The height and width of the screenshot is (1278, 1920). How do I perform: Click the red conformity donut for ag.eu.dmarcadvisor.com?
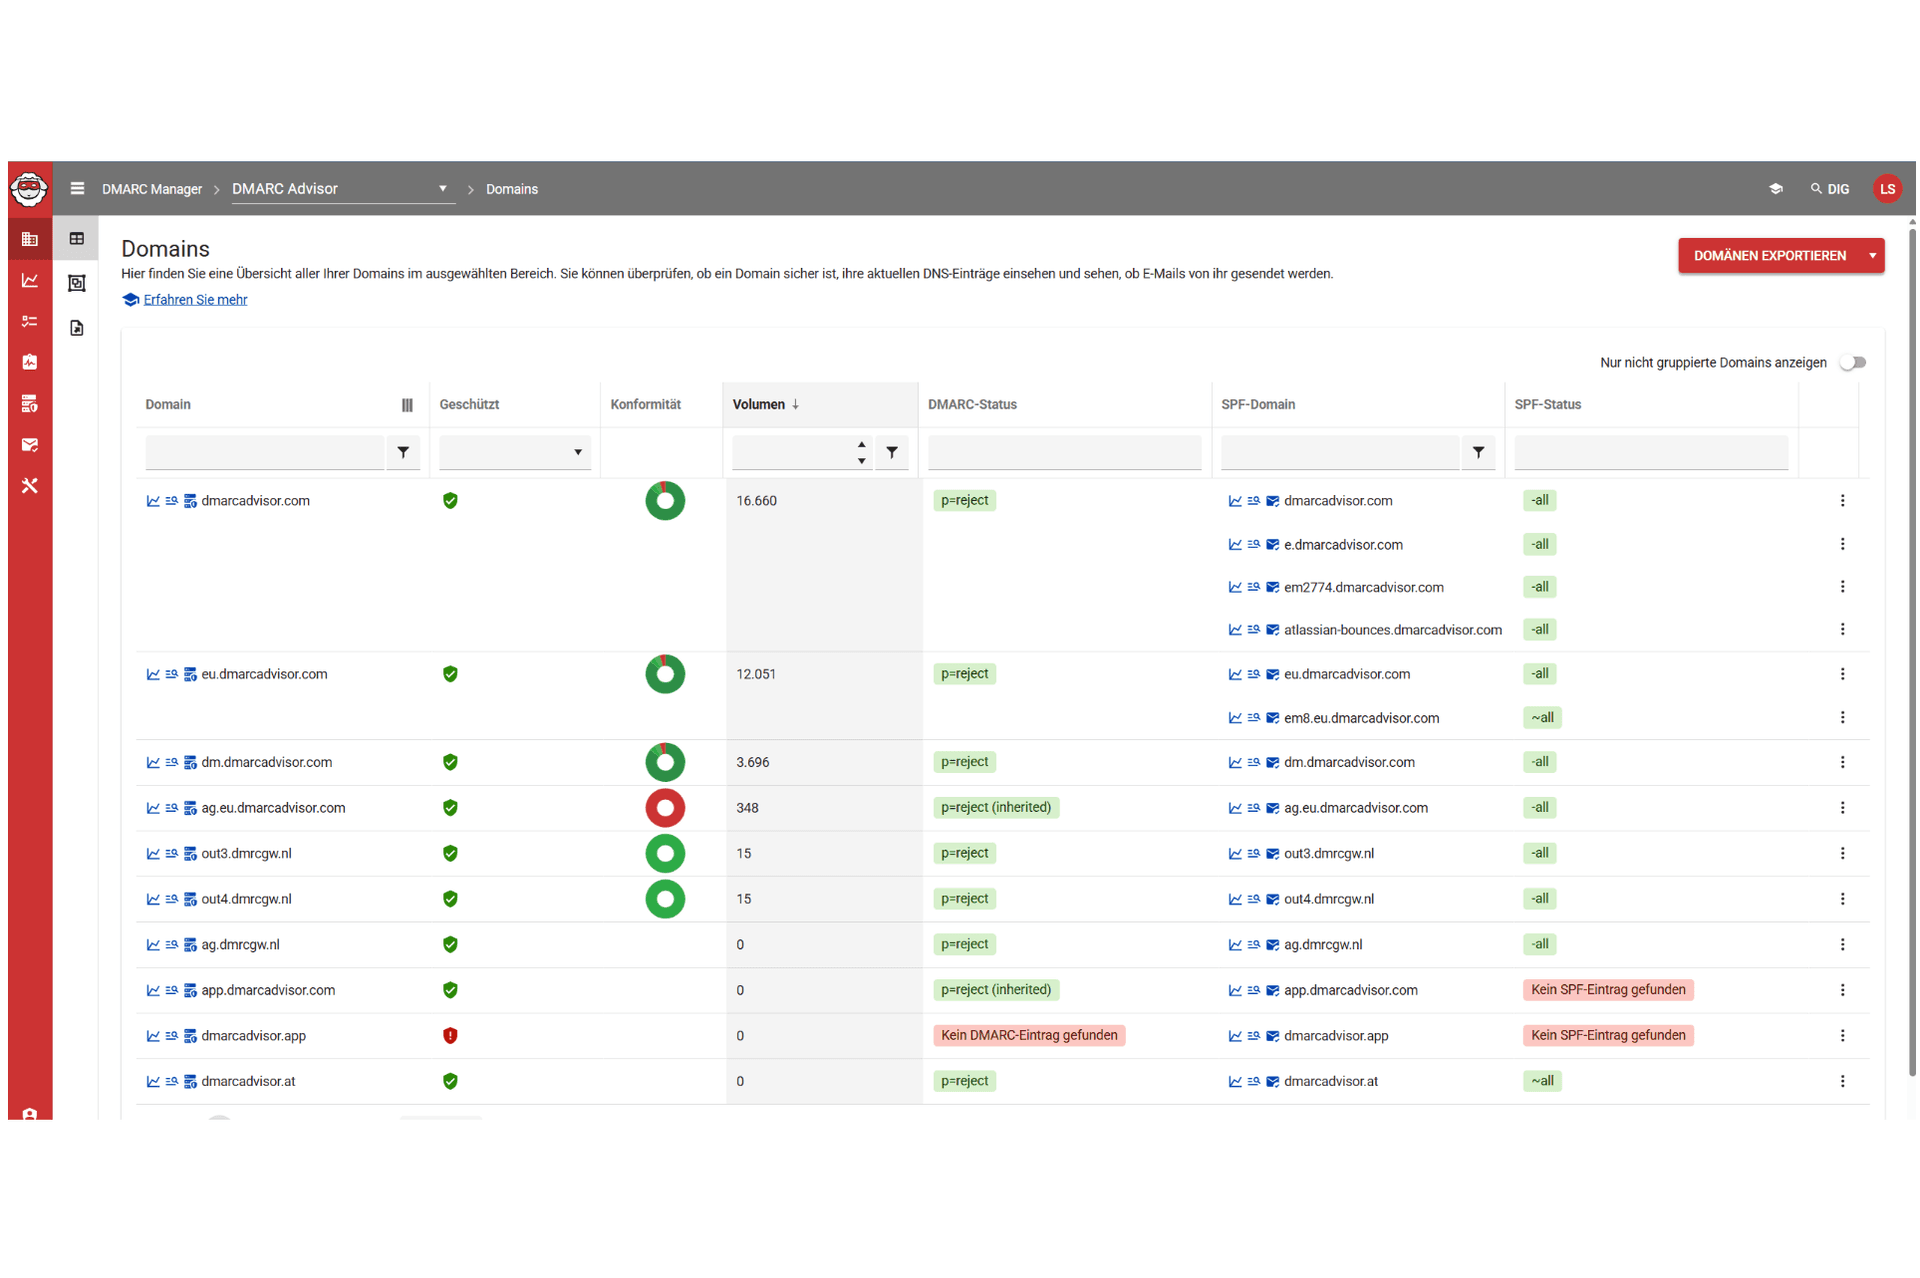[665, 808]
